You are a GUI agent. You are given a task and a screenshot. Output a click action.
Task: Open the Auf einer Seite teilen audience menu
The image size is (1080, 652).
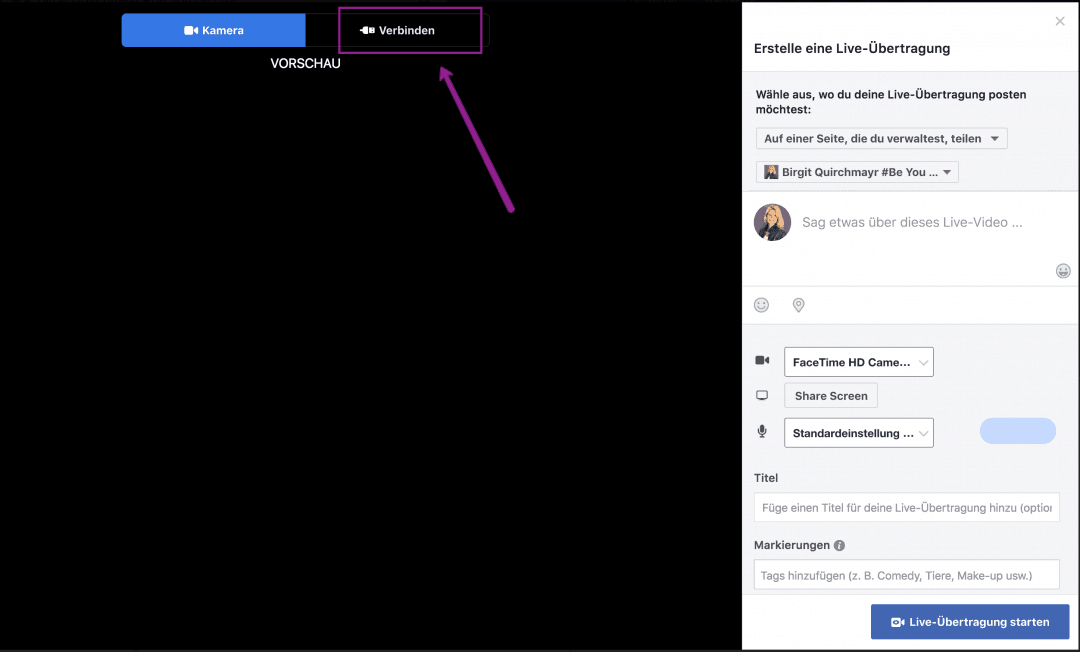click(x=880, y=138)
